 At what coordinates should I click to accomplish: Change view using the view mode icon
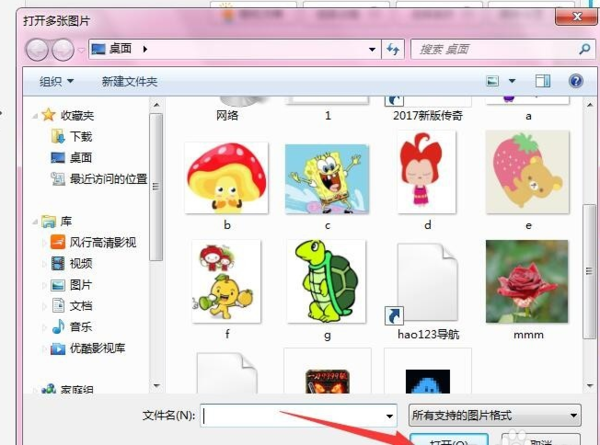(492, 81)
